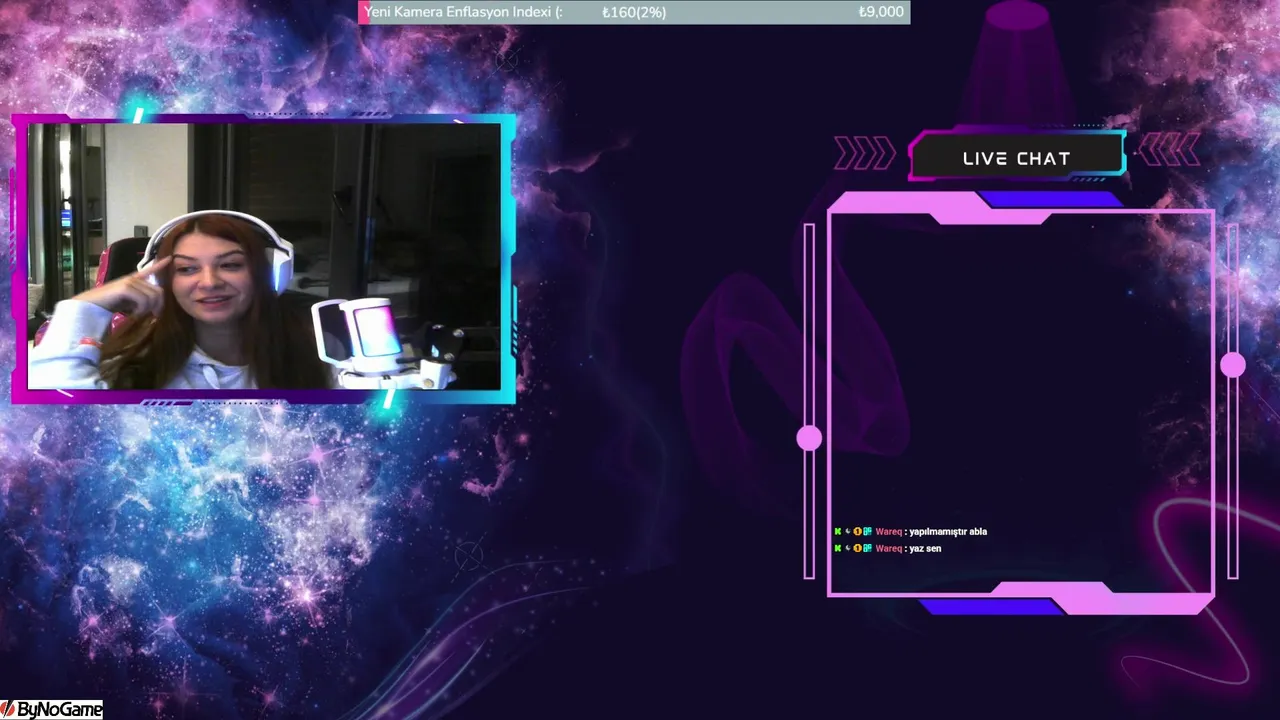Image resolution: width=1280 pixels, height=720 pixels.
Task: Click the gold 1 badge beside "yapılmamıştır abla"
Action: coord(858,532)
